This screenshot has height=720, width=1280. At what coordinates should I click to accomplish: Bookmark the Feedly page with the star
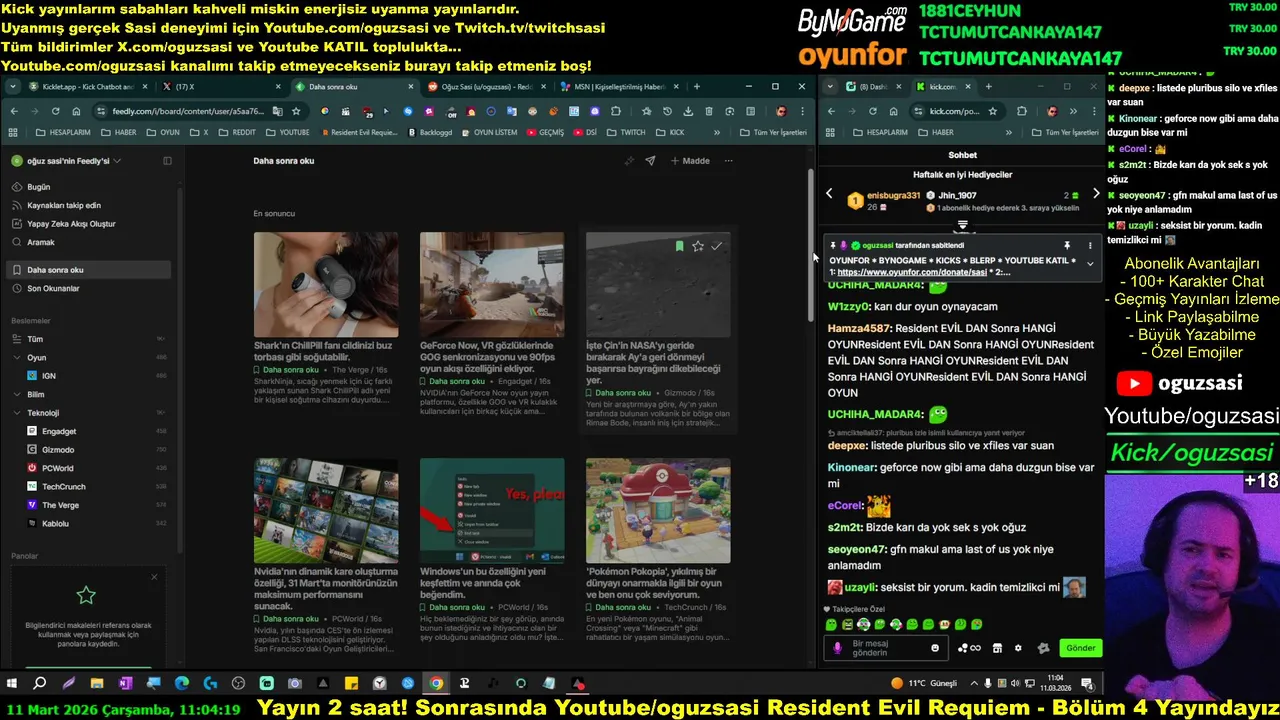pyautogui.click(x=296, y=111)
